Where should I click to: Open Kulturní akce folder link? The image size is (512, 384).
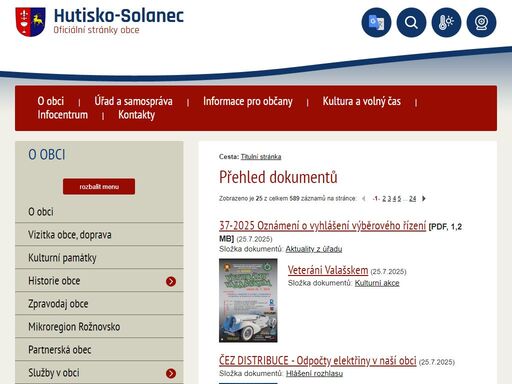point(377,283)
